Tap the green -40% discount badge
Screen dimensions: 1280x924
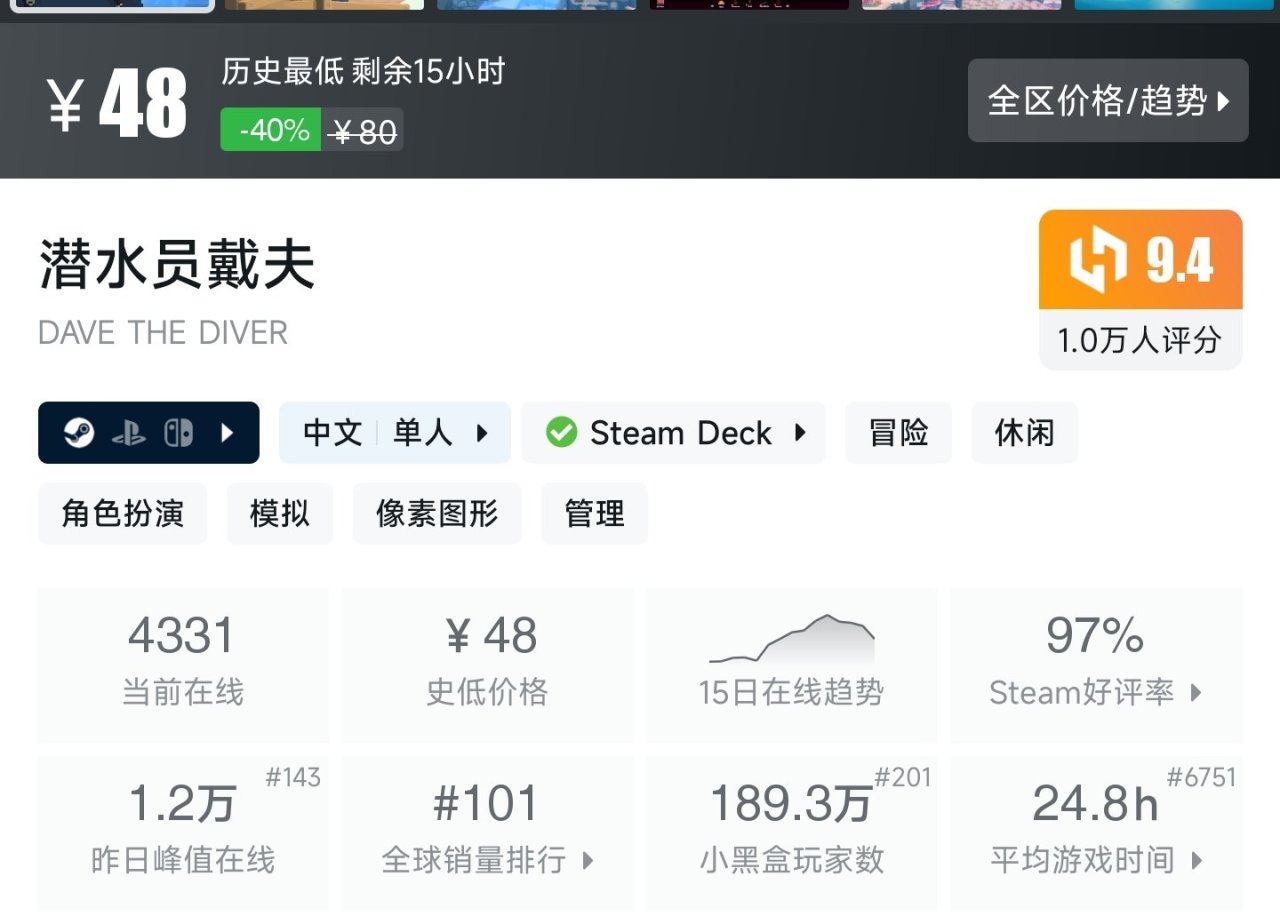[271, 130]
